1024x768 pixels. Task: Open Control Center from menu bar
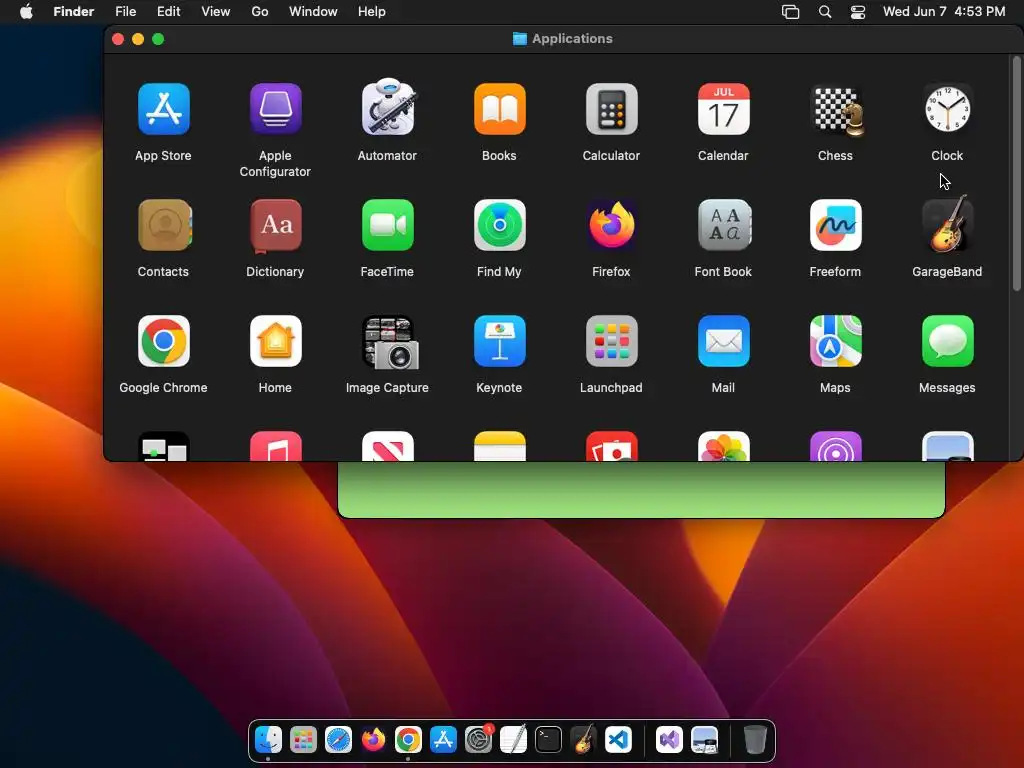pyautogui.click(x=857, y=12)
